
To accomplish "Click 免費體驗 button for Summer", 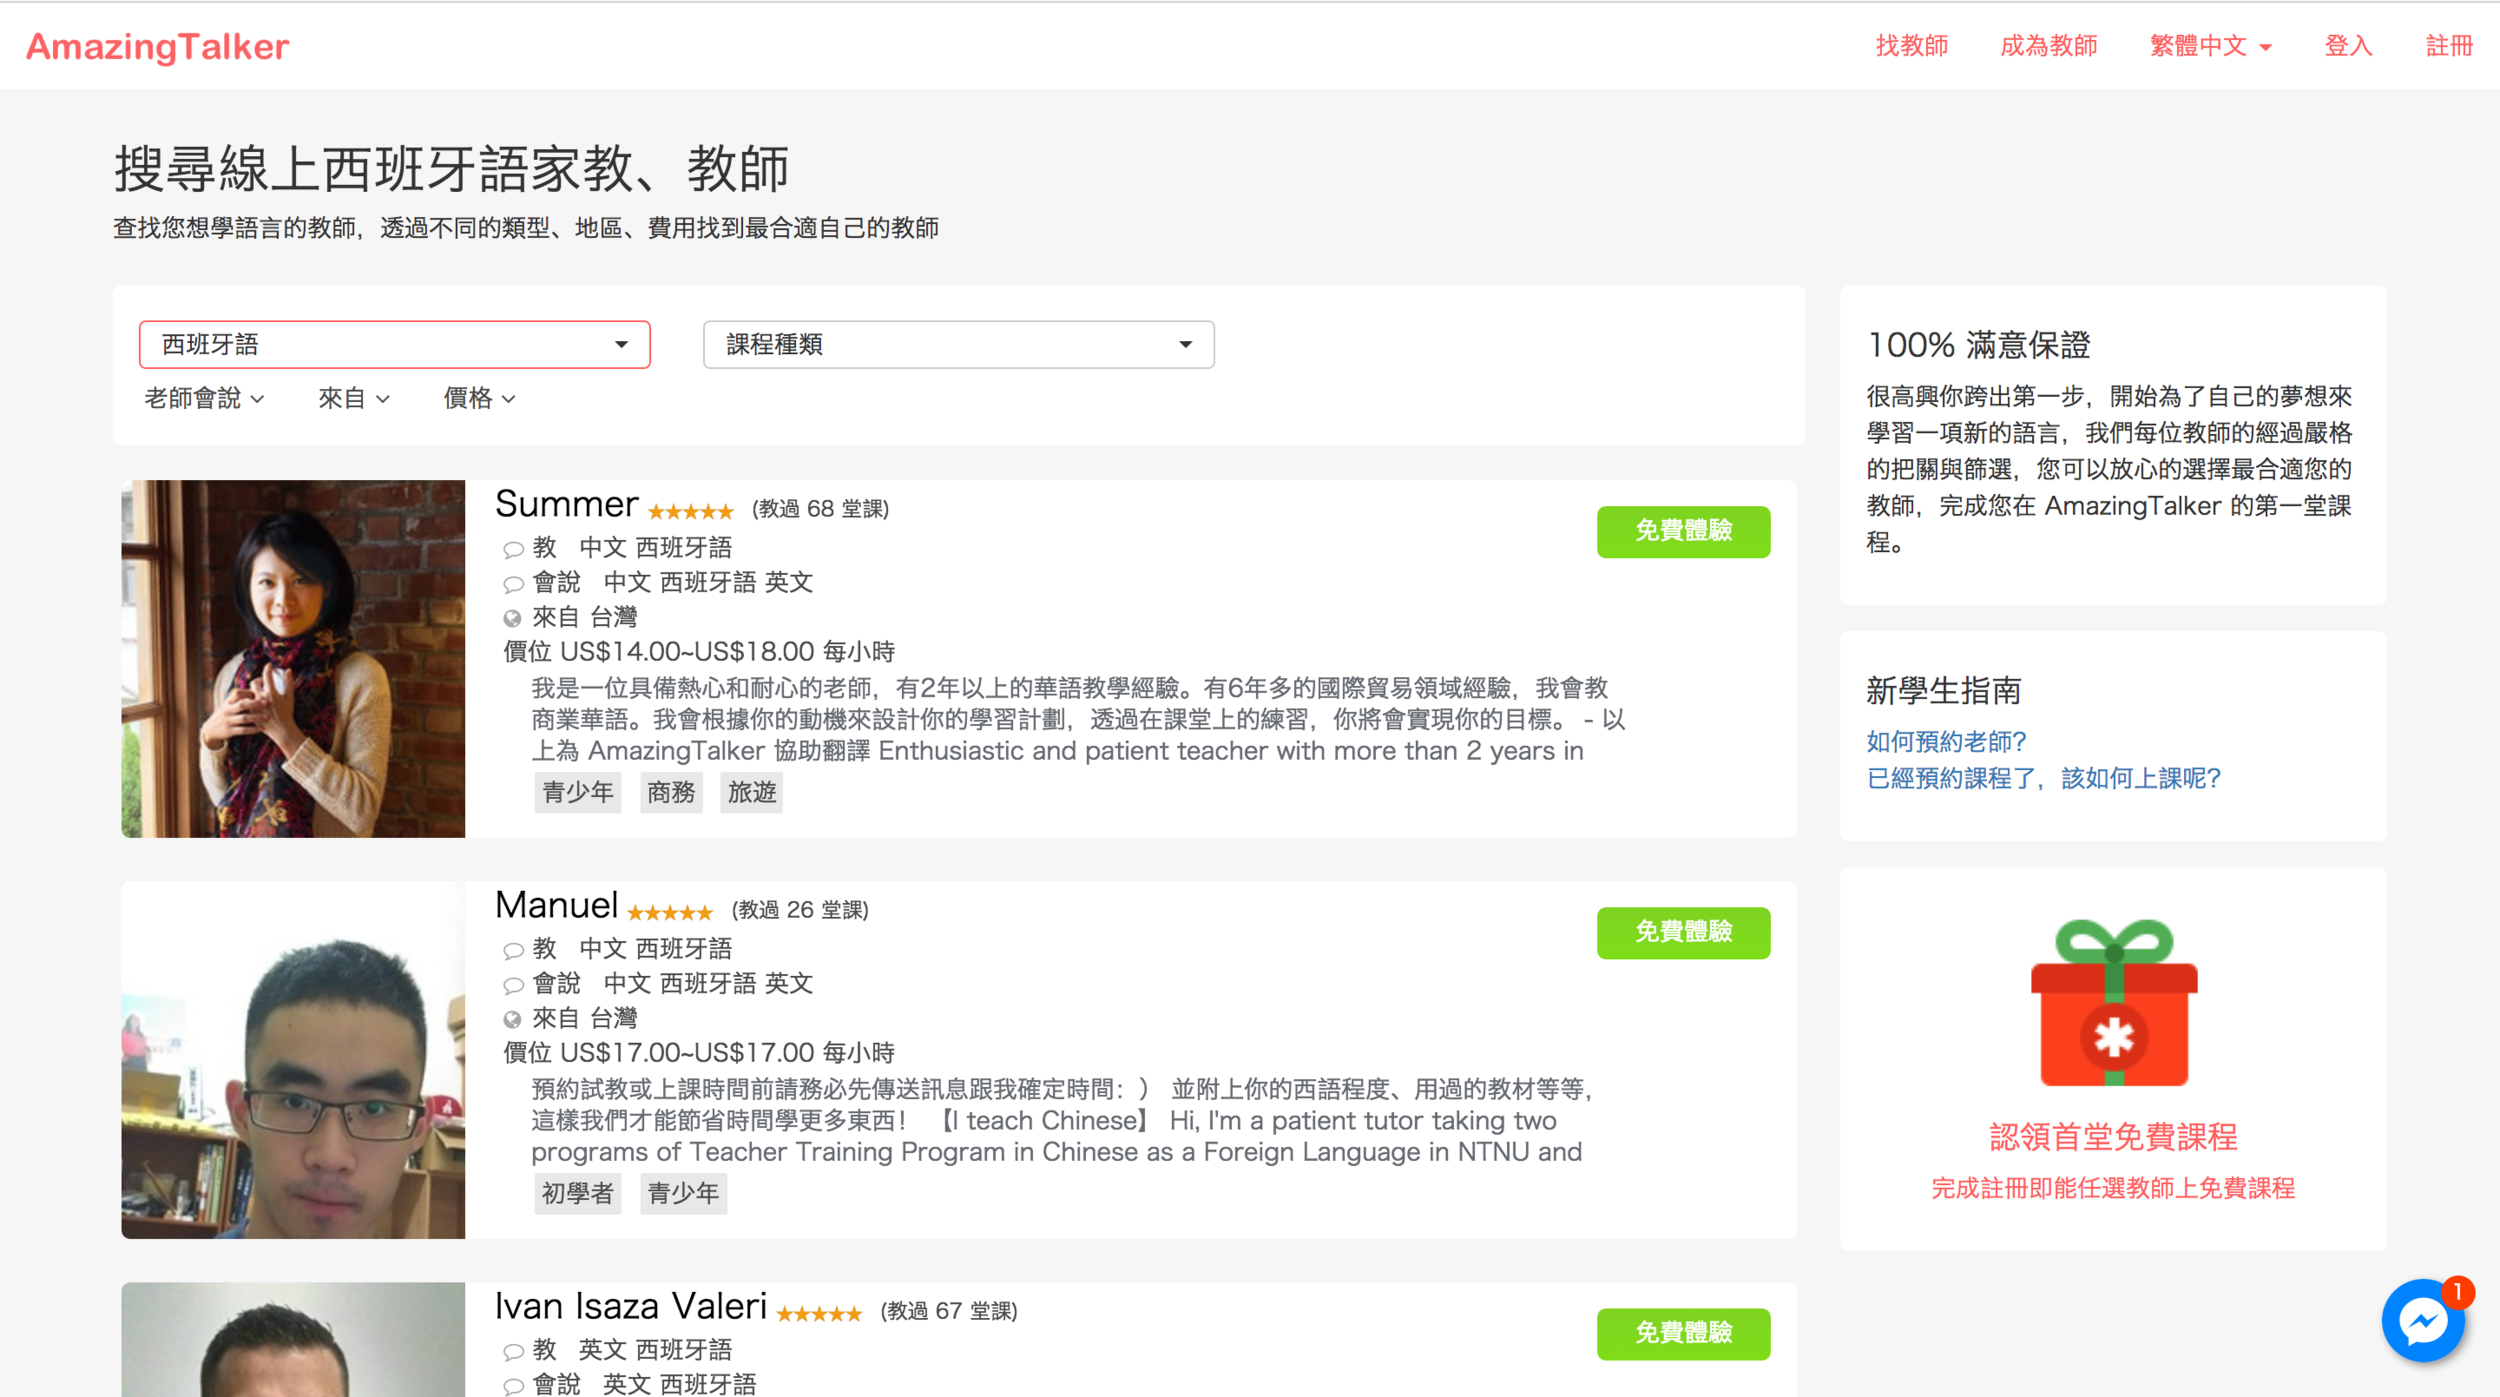I will tap(1682, 531).
